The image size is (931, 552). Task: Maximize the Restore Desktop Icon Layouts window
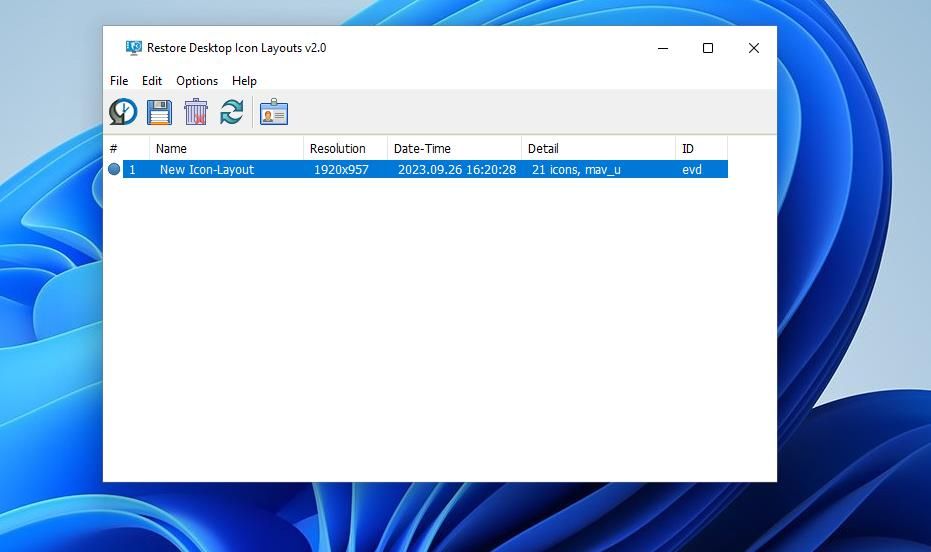point(708,48)
